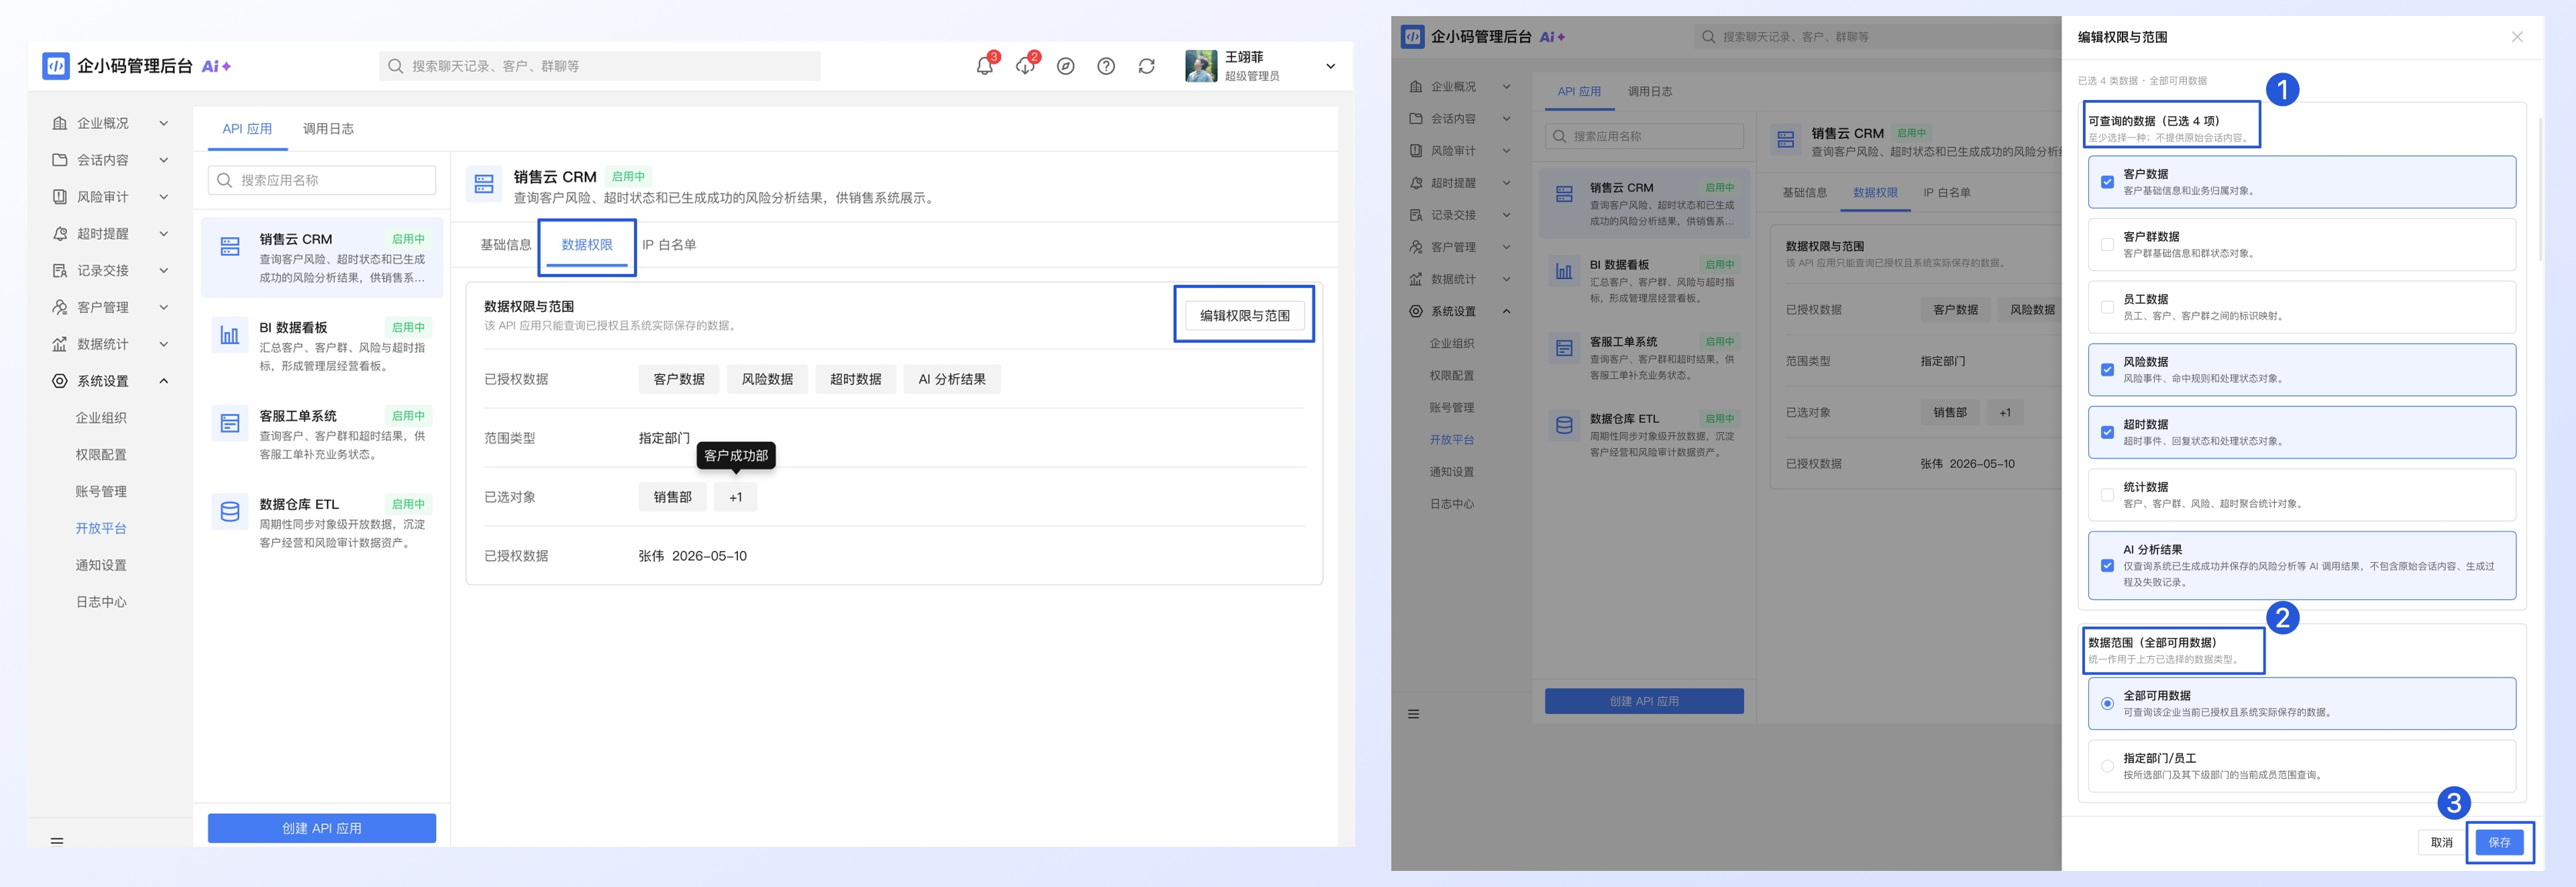The image size is (2576, 887).
Task: Expand 记录交接 in the left window sidebar
Action: click(164, 271)
